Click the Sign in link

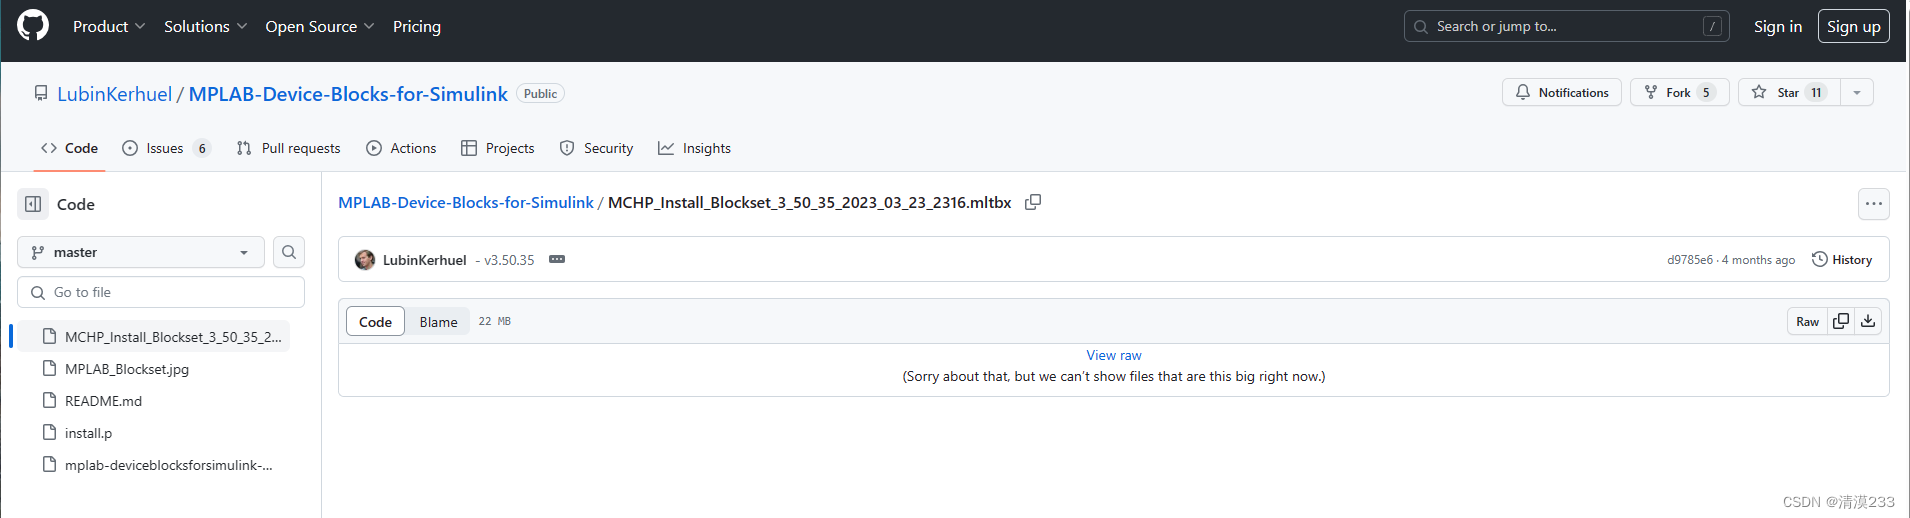coord(1778,26)
